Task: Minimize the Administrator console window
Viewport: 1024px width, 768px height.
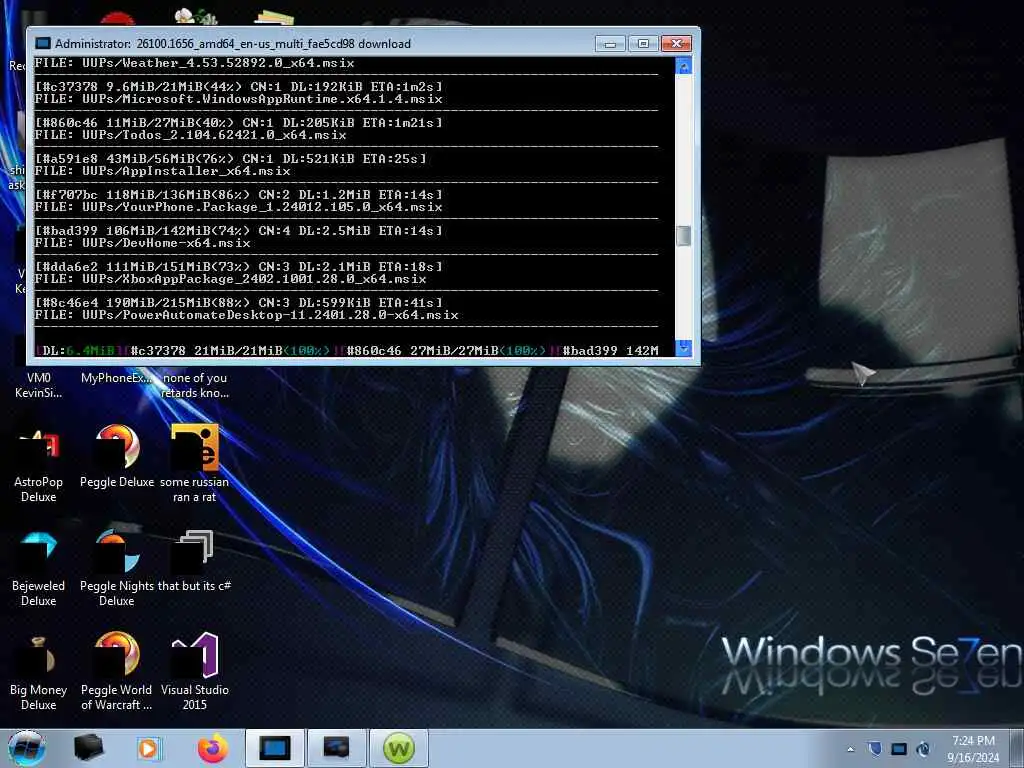Action: pyautogui.click(x=610, y=44)
